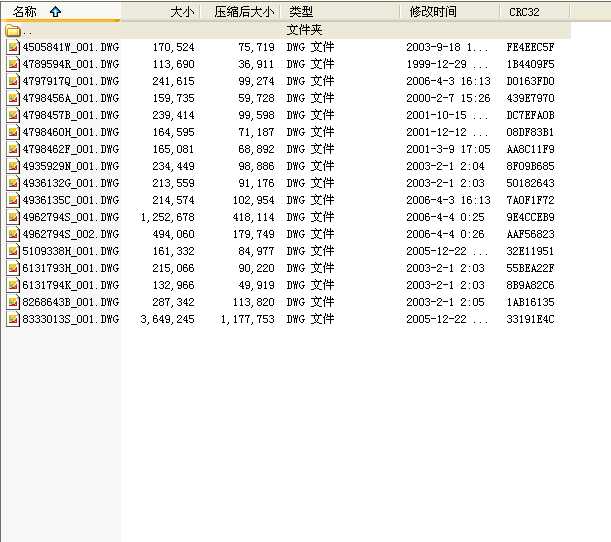Click file icon of 4798457B_001.DWG
Screen dimensions: 611x542
(x=13, y=115)
